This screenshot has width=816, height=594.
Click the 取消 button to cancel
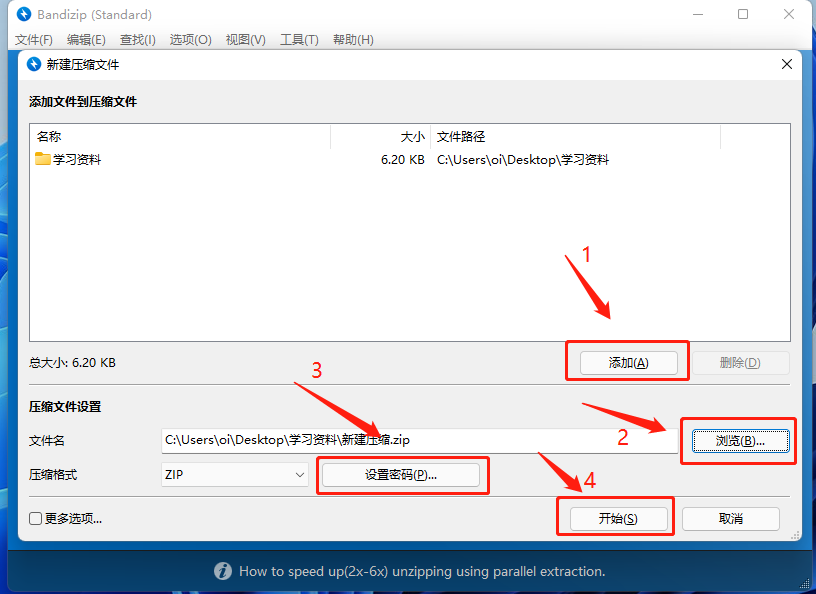point(730,519)
